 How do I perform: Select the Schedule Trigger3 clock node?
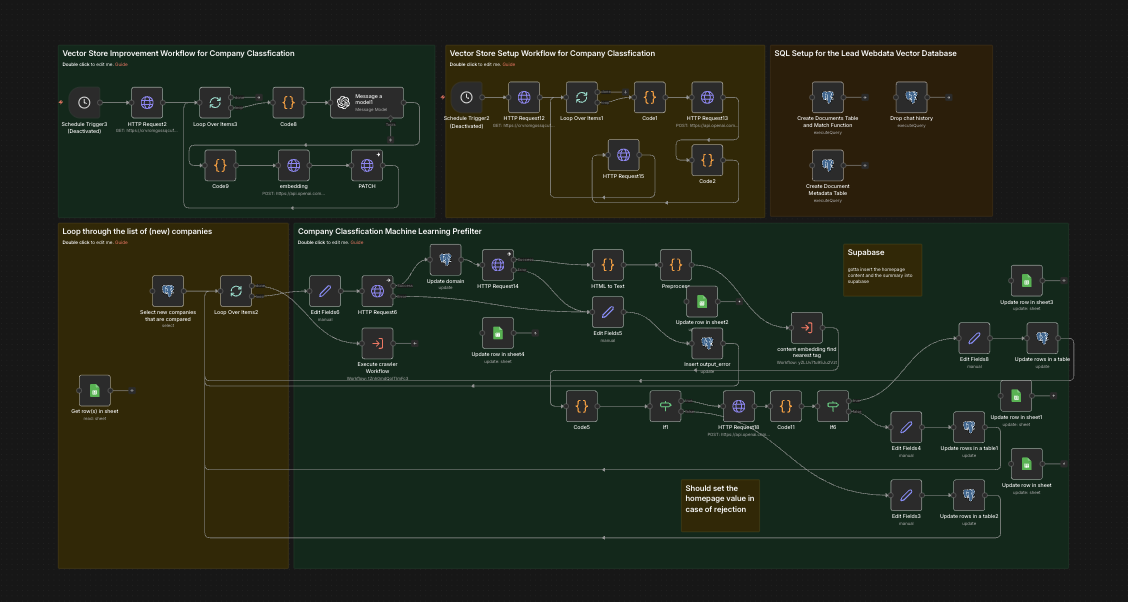84,103
